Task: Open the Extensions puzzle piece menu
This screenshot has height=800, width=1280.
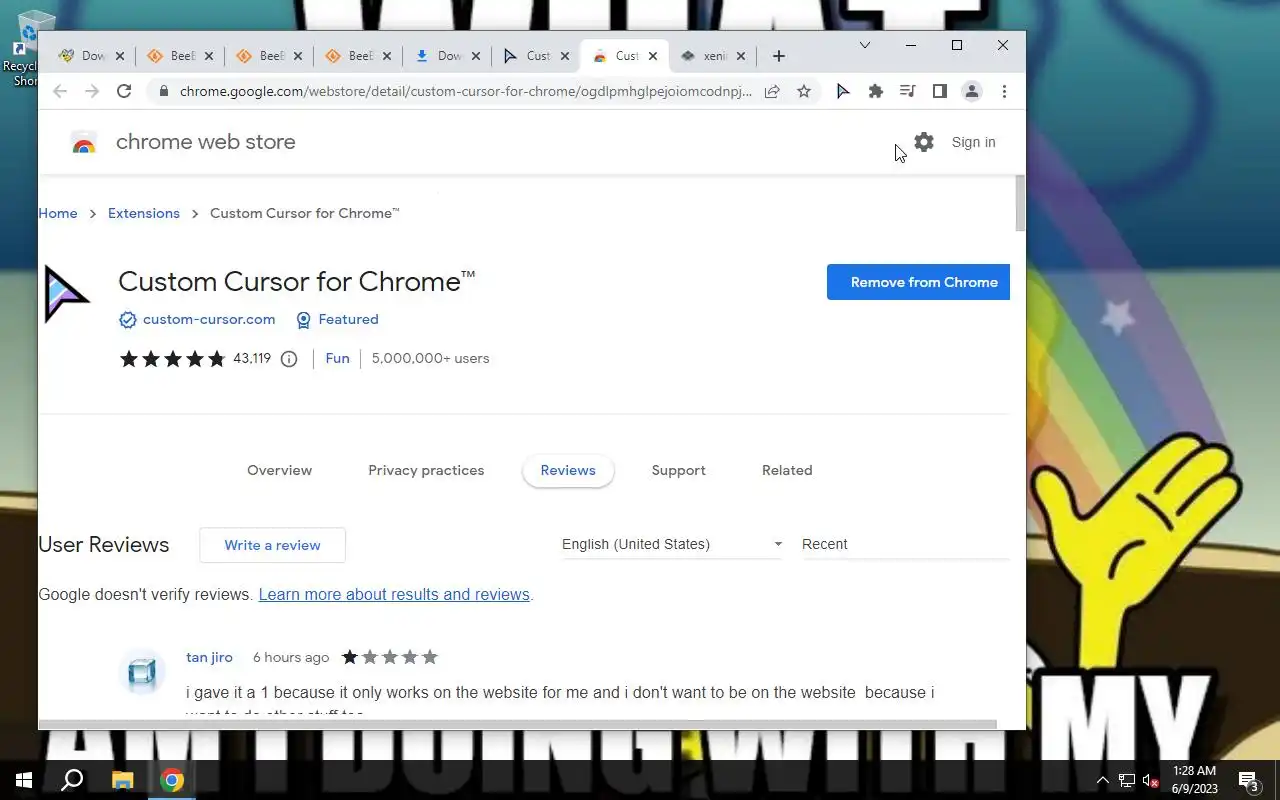Action: click(x=876, y=91)
